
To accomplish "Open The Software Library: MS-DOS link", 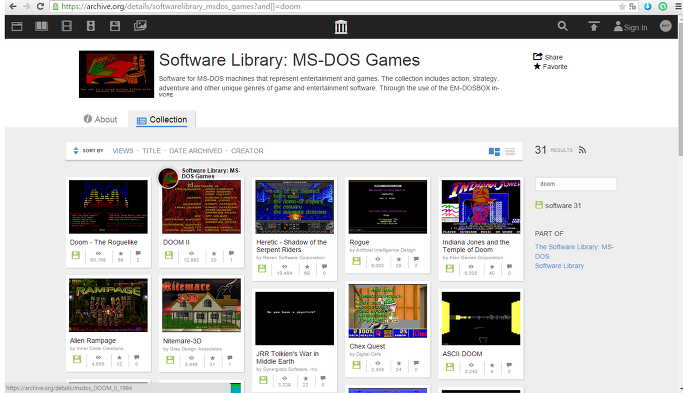I will tap(574, 251).
